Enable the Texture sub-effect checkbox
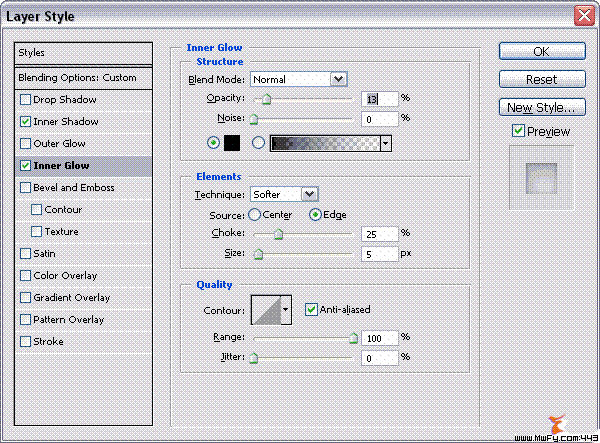600x443 pixels. pos(36,232)
